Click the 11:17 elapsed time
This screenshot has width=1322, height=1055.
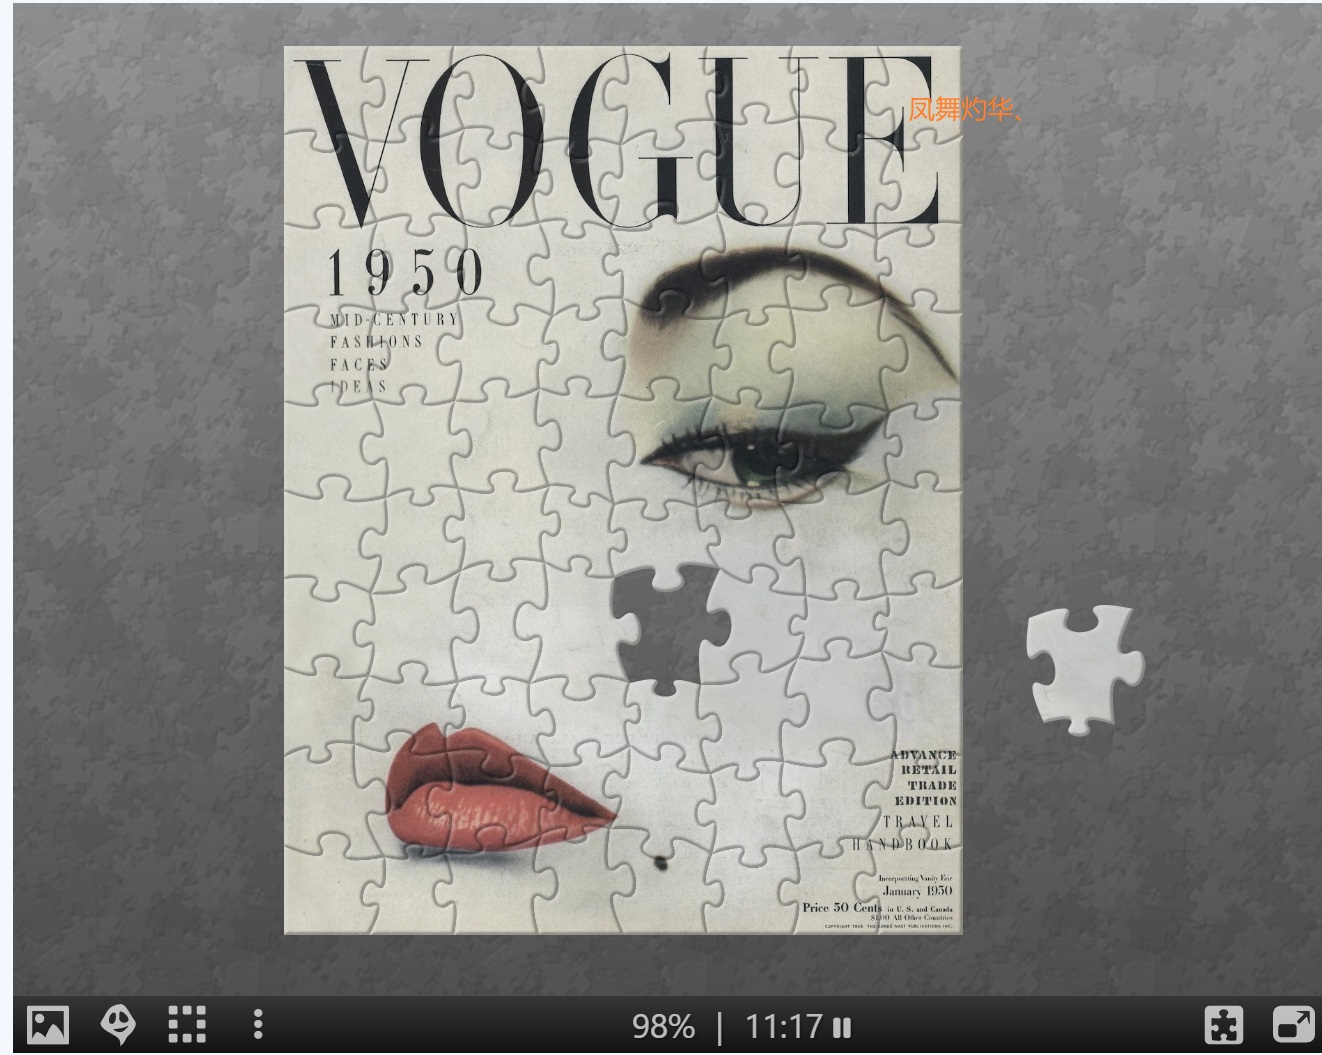point(784,1027)
